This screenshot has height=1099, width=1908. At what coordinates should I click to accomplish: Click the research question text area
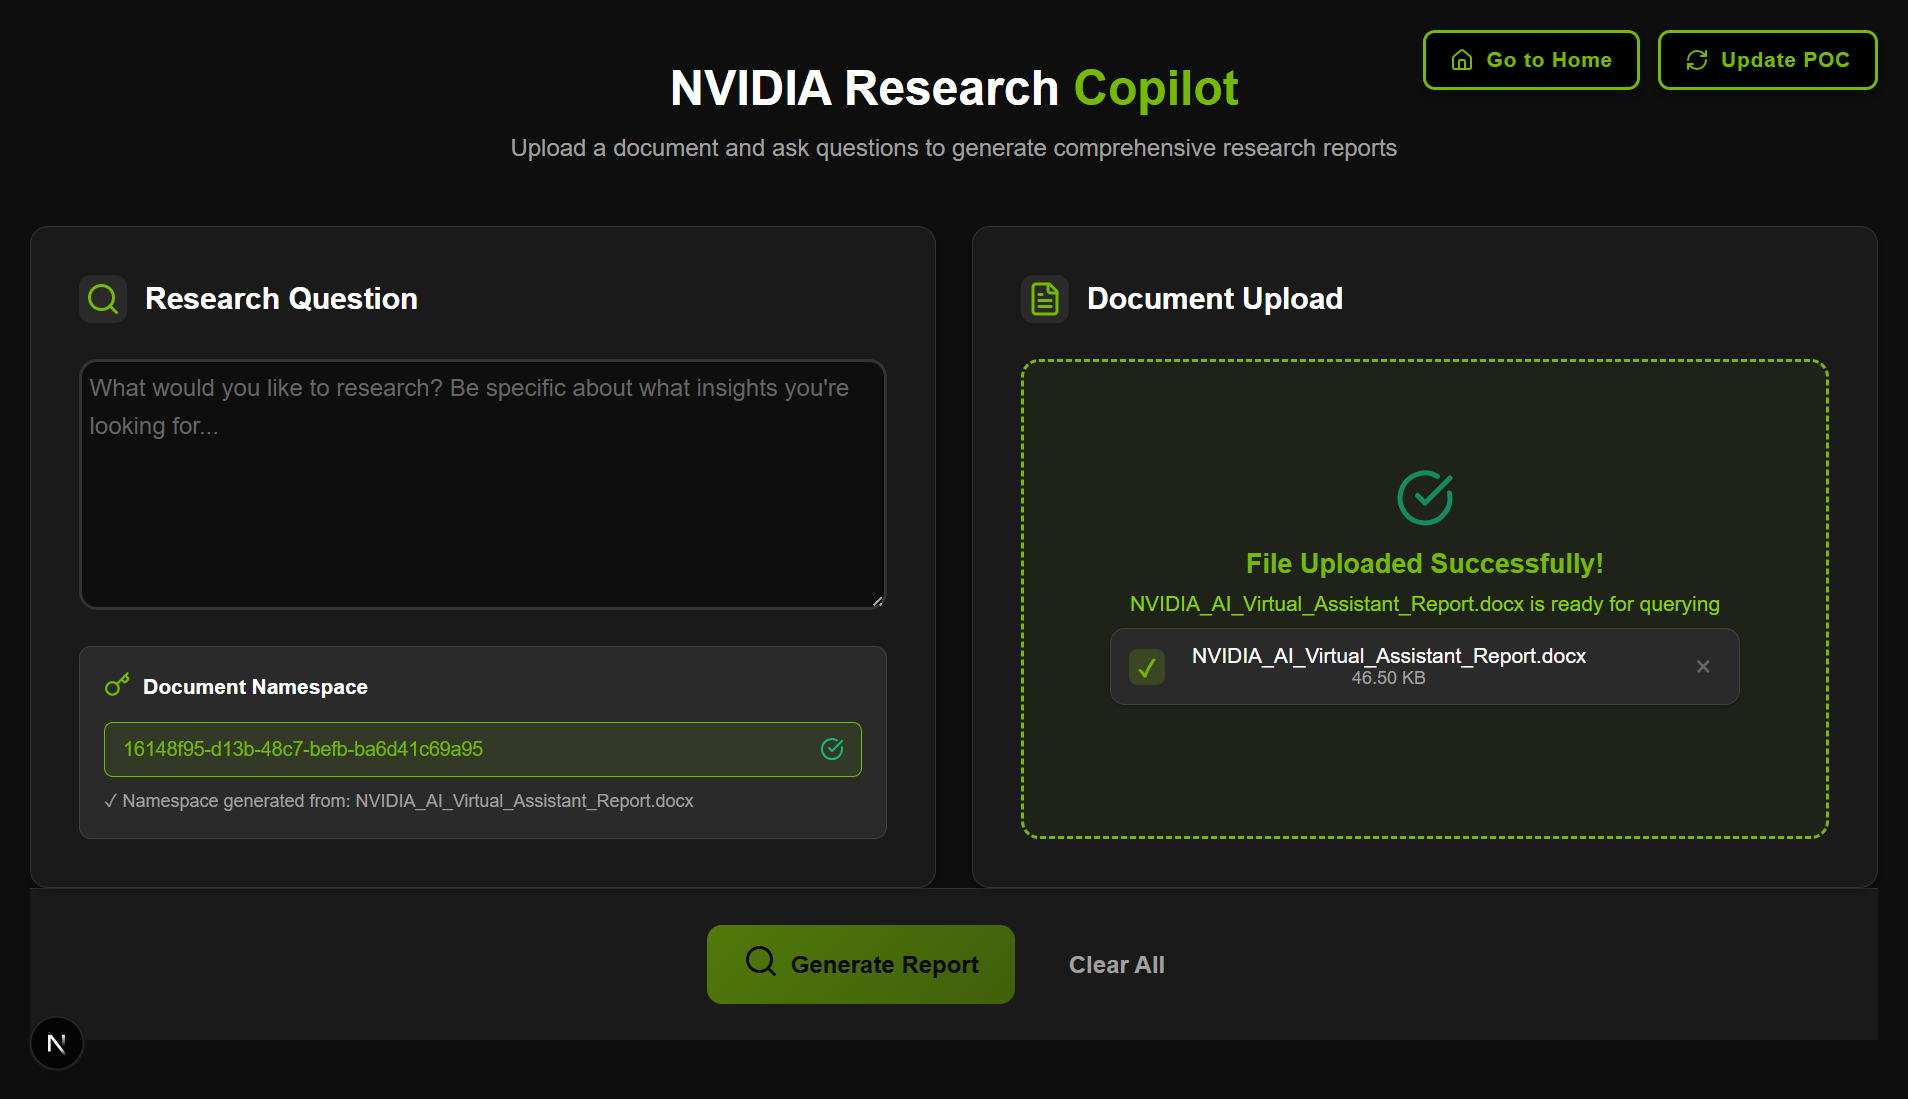(x=482, y=485)
